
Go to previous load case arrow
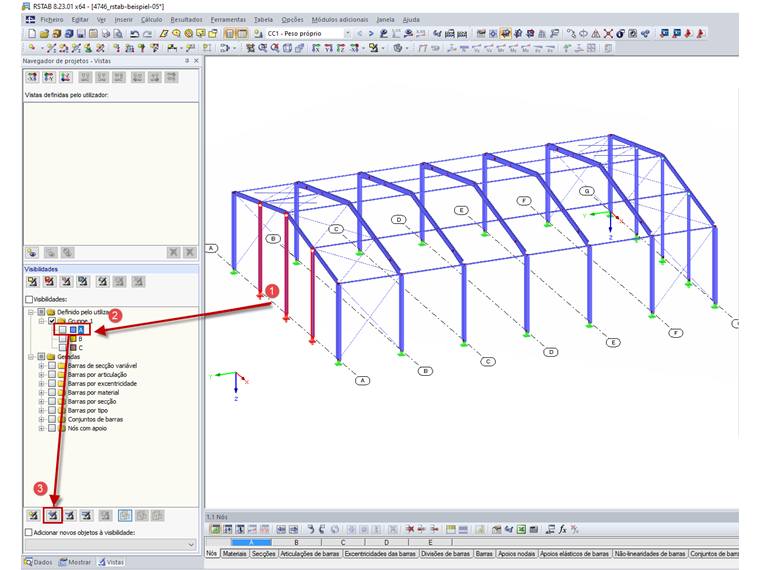pos(359,33)
